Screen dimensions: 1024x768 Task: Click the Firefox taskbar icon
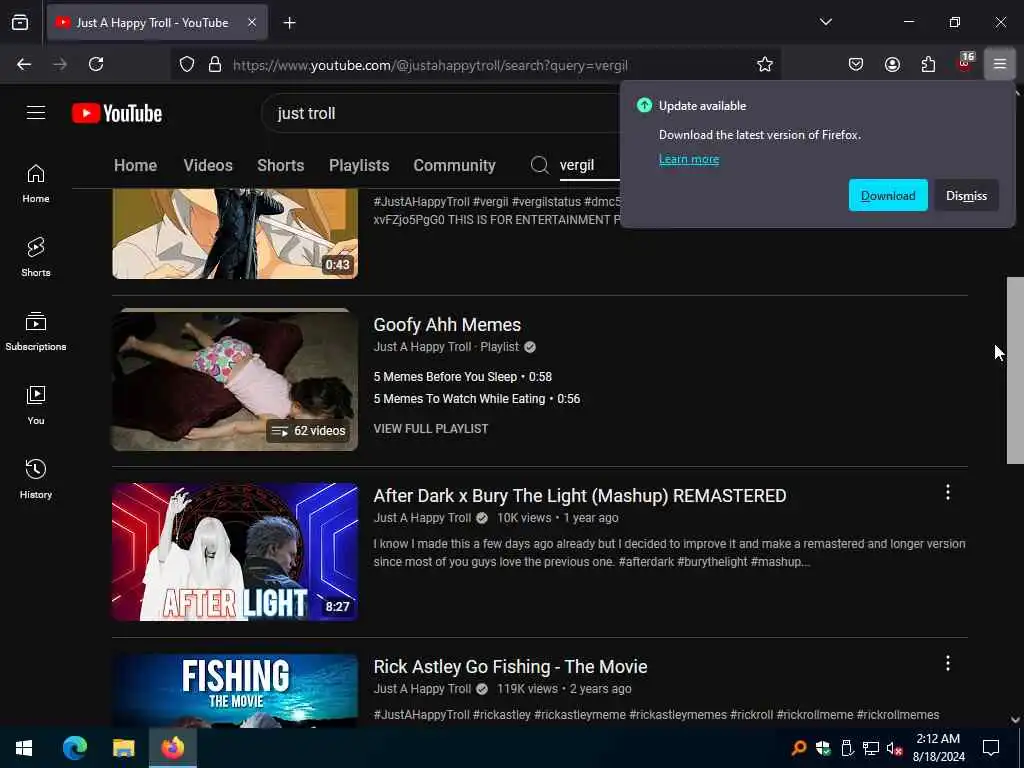[172, 748]
